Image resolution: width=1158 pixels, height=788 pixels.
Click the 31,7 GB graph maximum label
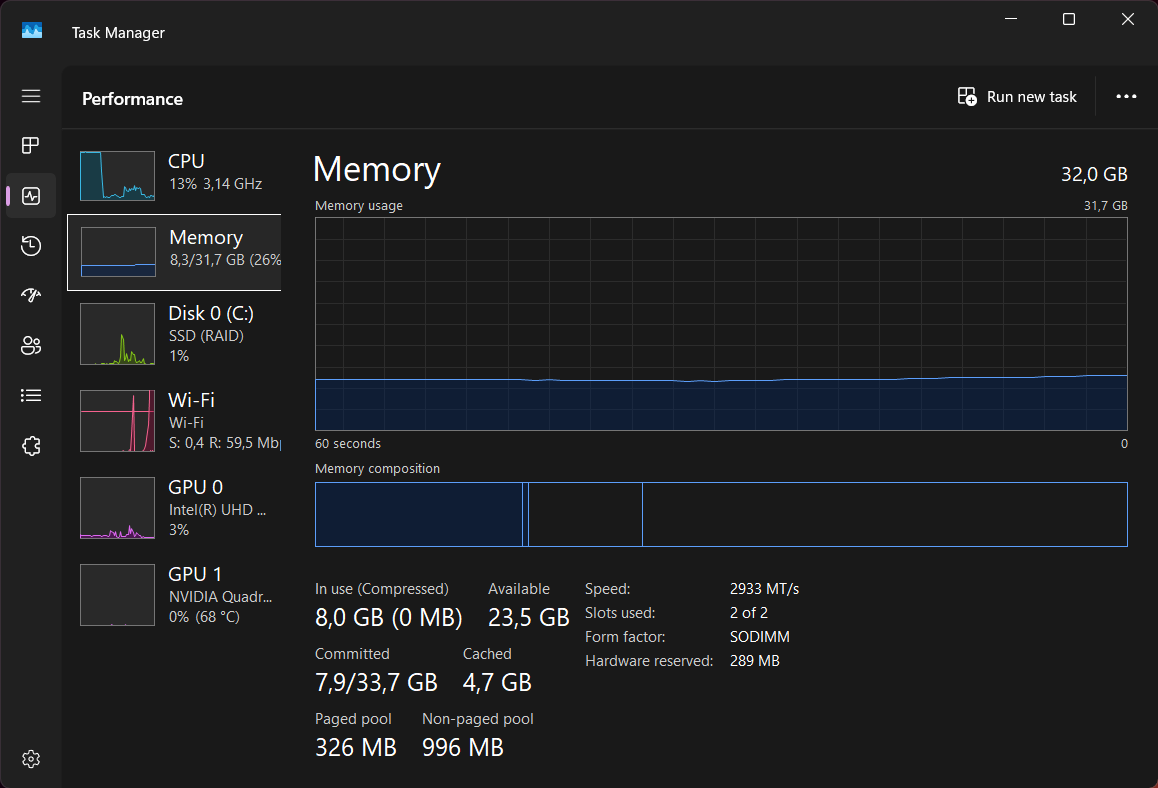pyautogui.click(x=1106, y=205)
